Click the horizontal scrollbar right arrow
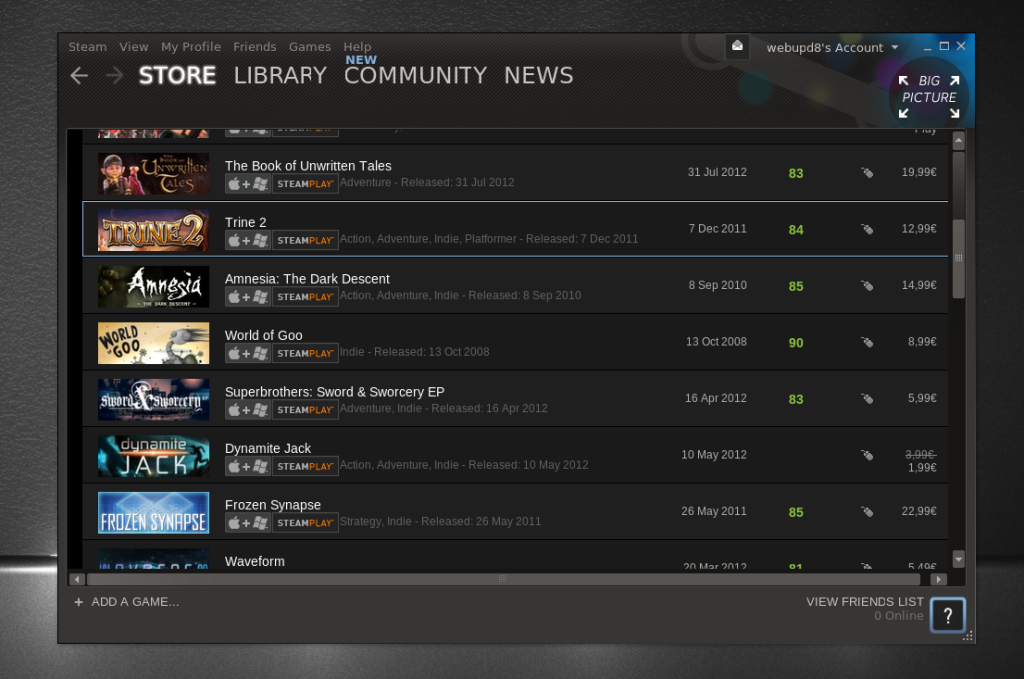Image resolution: width=1024 pixels, height=679 pixels. [938, 579]
